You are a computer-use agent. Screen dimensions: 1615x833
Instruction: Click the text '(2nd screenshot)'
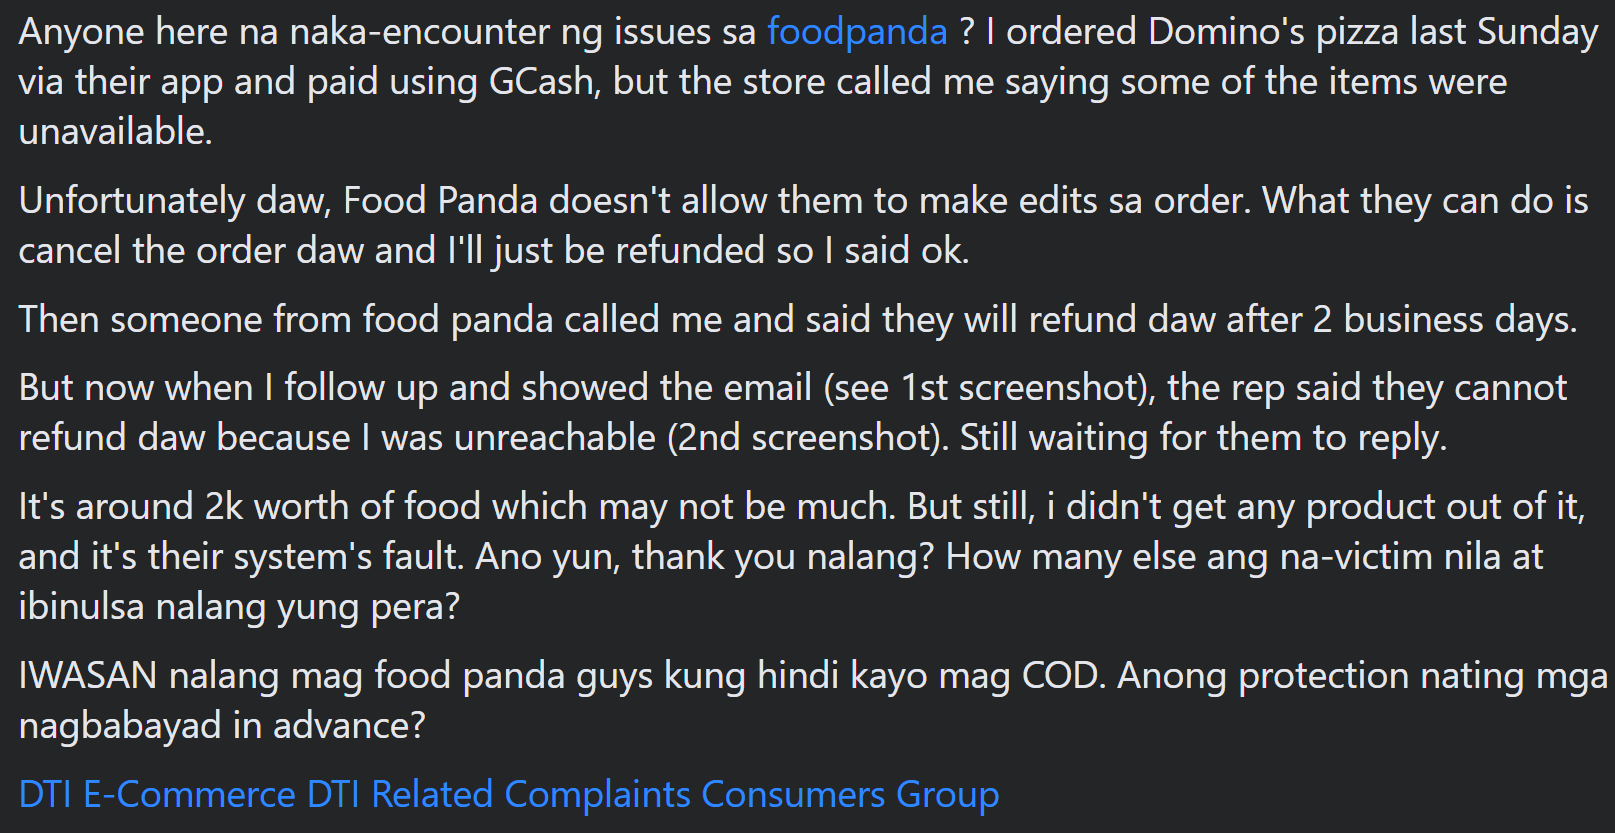pyautogui.click(x=808, y=438)
